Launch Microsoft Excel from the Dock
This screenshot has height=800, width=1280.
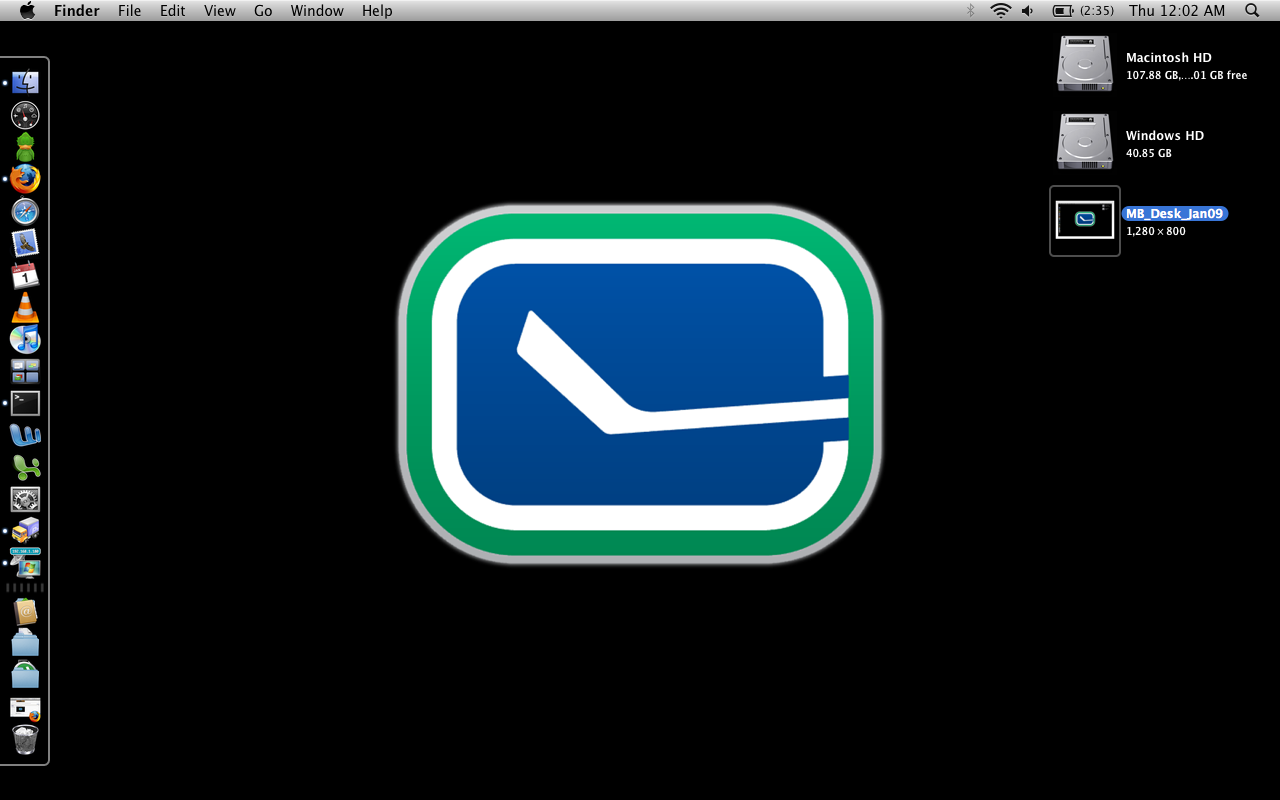[25, 467]
